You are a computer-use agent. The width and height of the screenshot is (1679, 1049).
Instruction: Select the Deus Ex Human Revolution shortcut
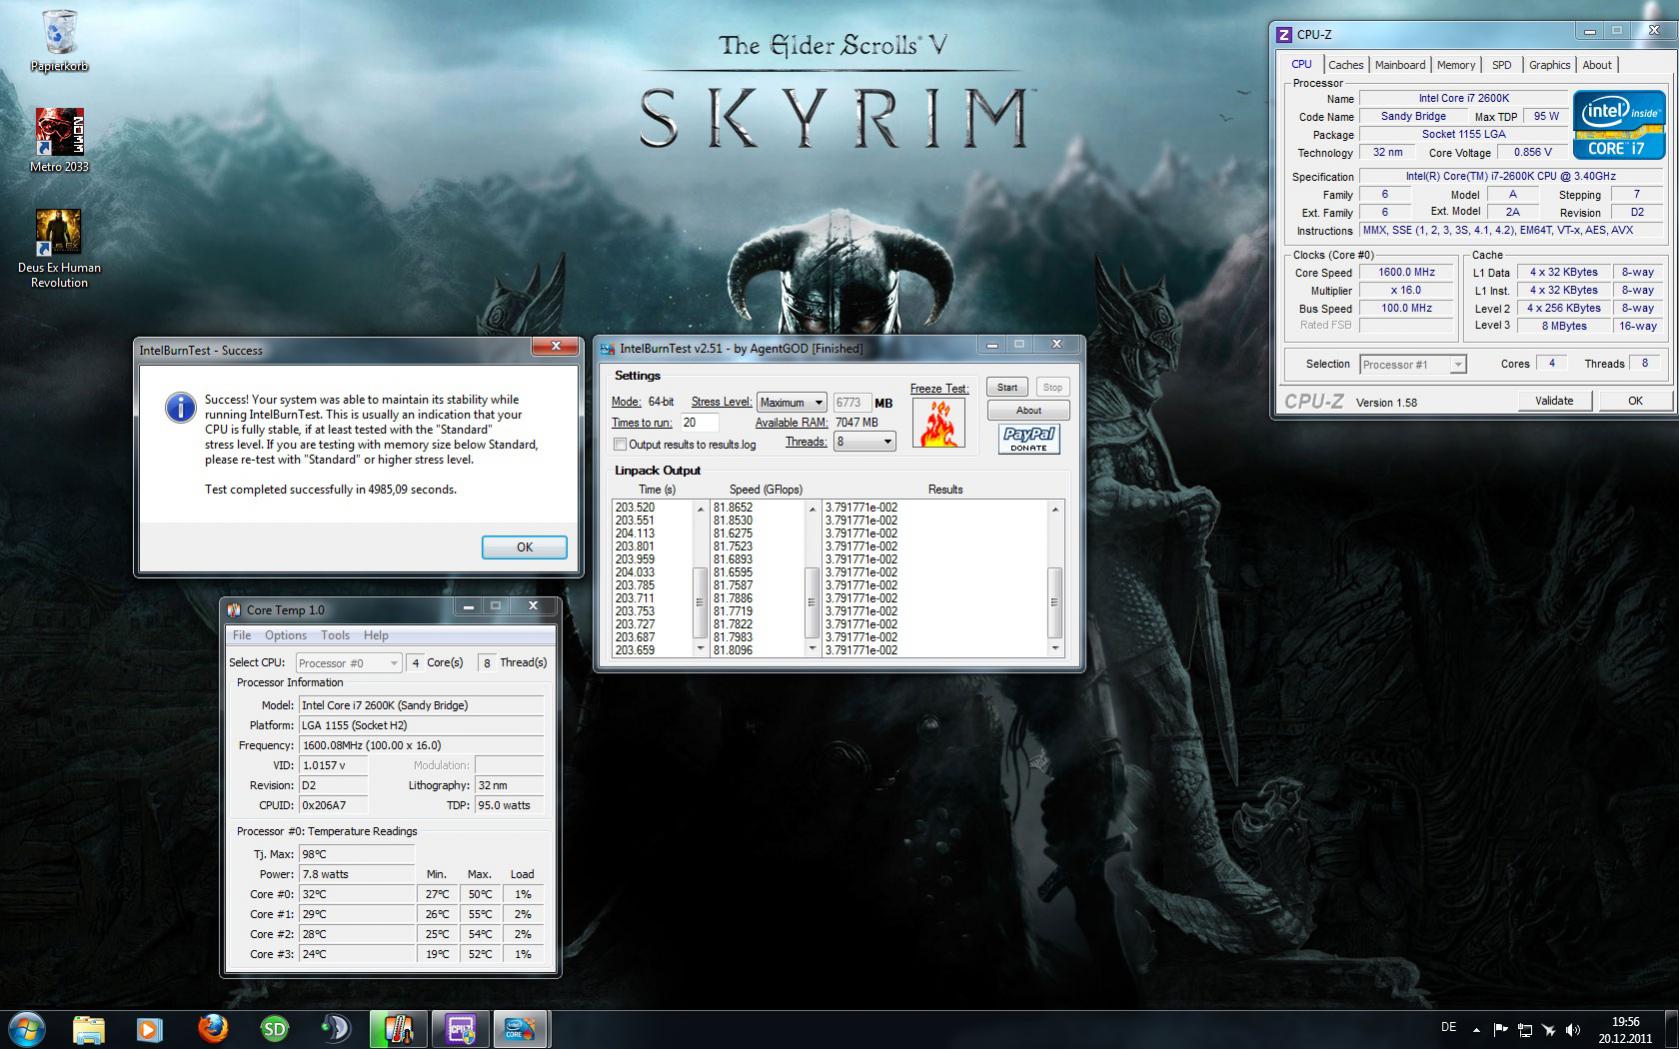(59, 248)
